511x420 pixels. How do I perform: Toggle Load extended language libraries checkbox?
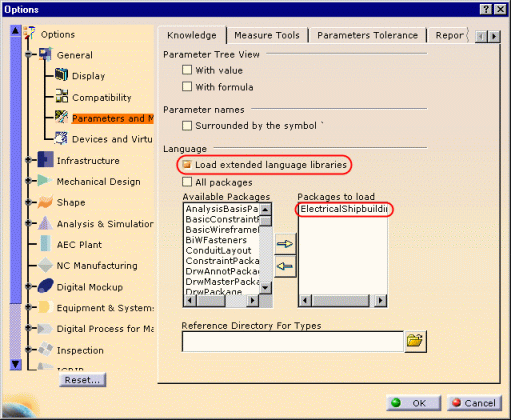(187, 165)
